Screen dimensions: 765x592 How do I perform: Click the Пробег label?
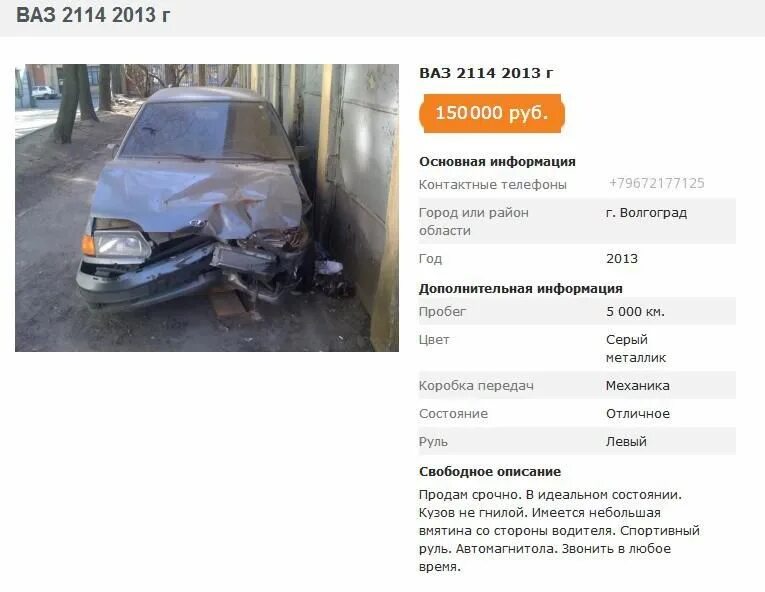tap(443, 311)
